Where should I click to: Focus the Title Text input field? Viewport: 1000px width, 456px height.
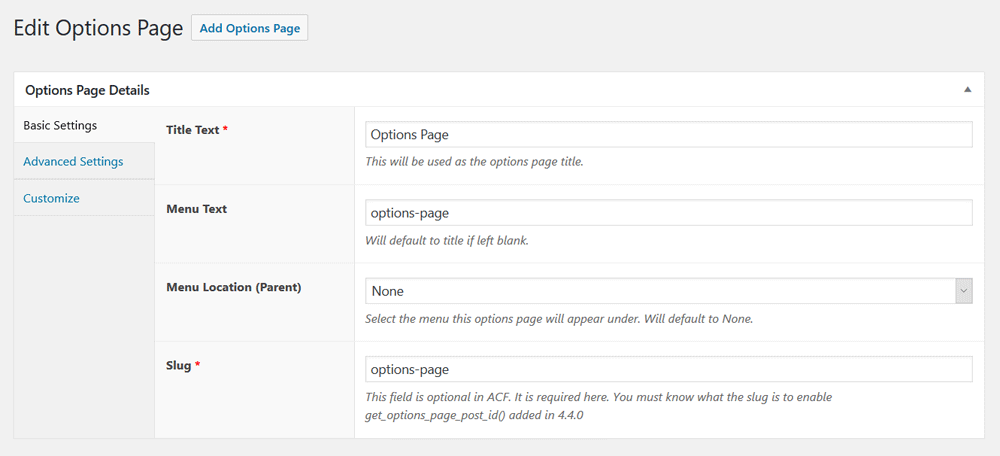668,135
